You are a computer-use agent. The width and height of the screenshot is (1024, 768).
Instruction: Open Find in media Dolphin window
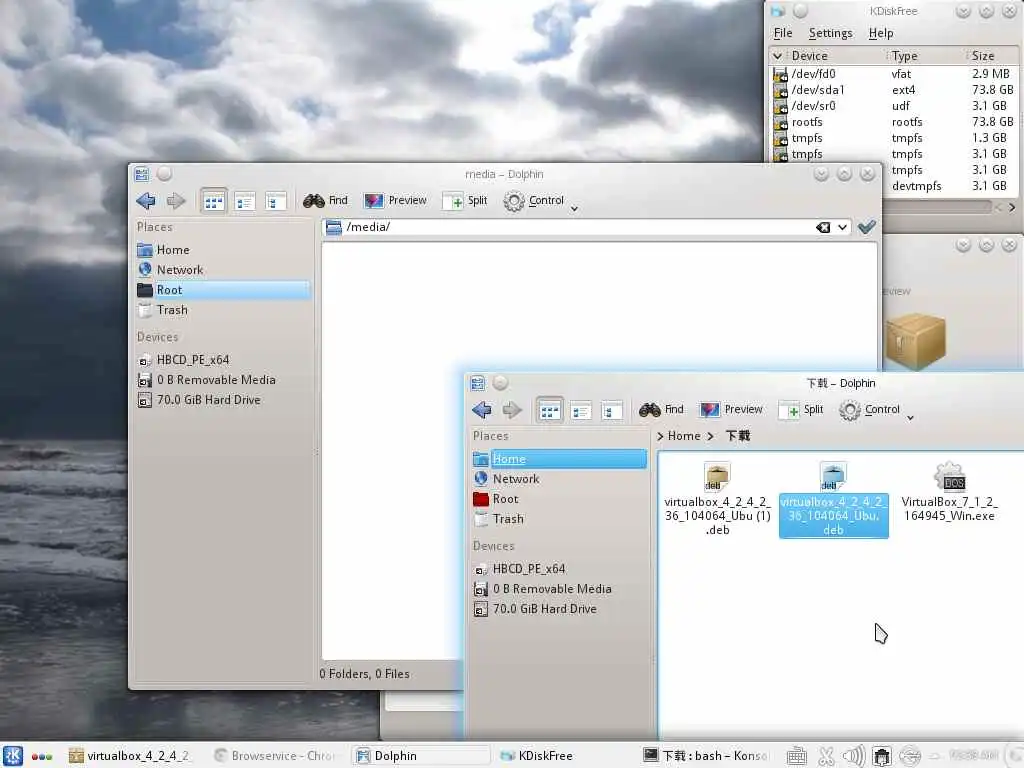[x=325, y=200]
